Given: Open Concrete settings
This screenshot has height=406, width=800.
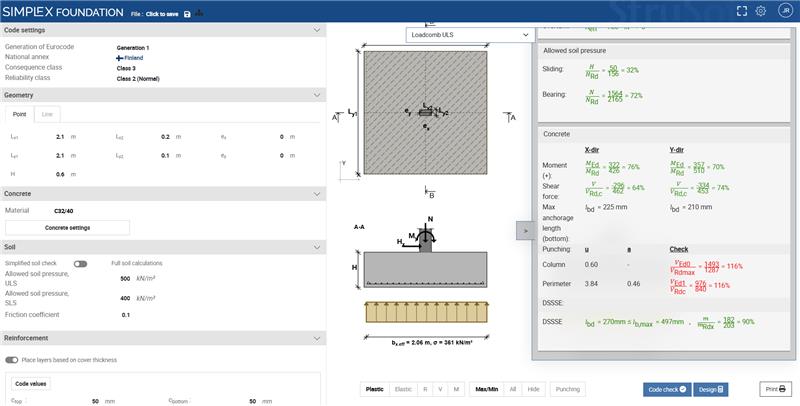Looking at the screenshot, I should tap(67, 227).
